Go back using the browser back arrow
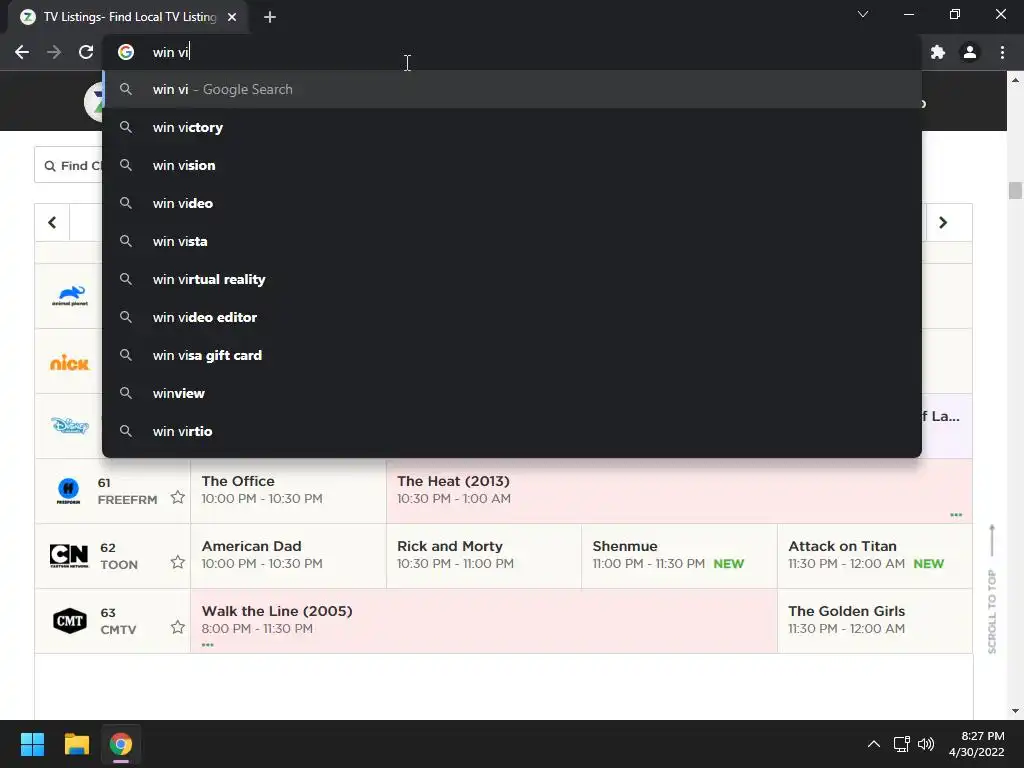 pyautogui.click(x=22, y=52)
